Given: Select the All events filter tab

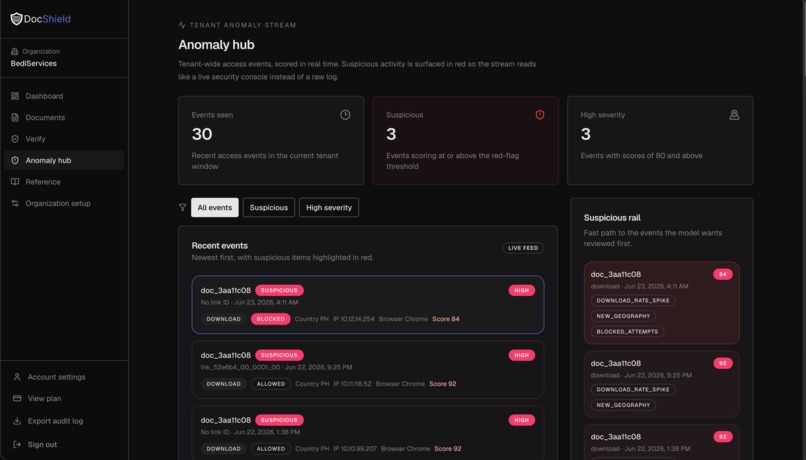Looking at the screenshot, I should pos(215,208).
